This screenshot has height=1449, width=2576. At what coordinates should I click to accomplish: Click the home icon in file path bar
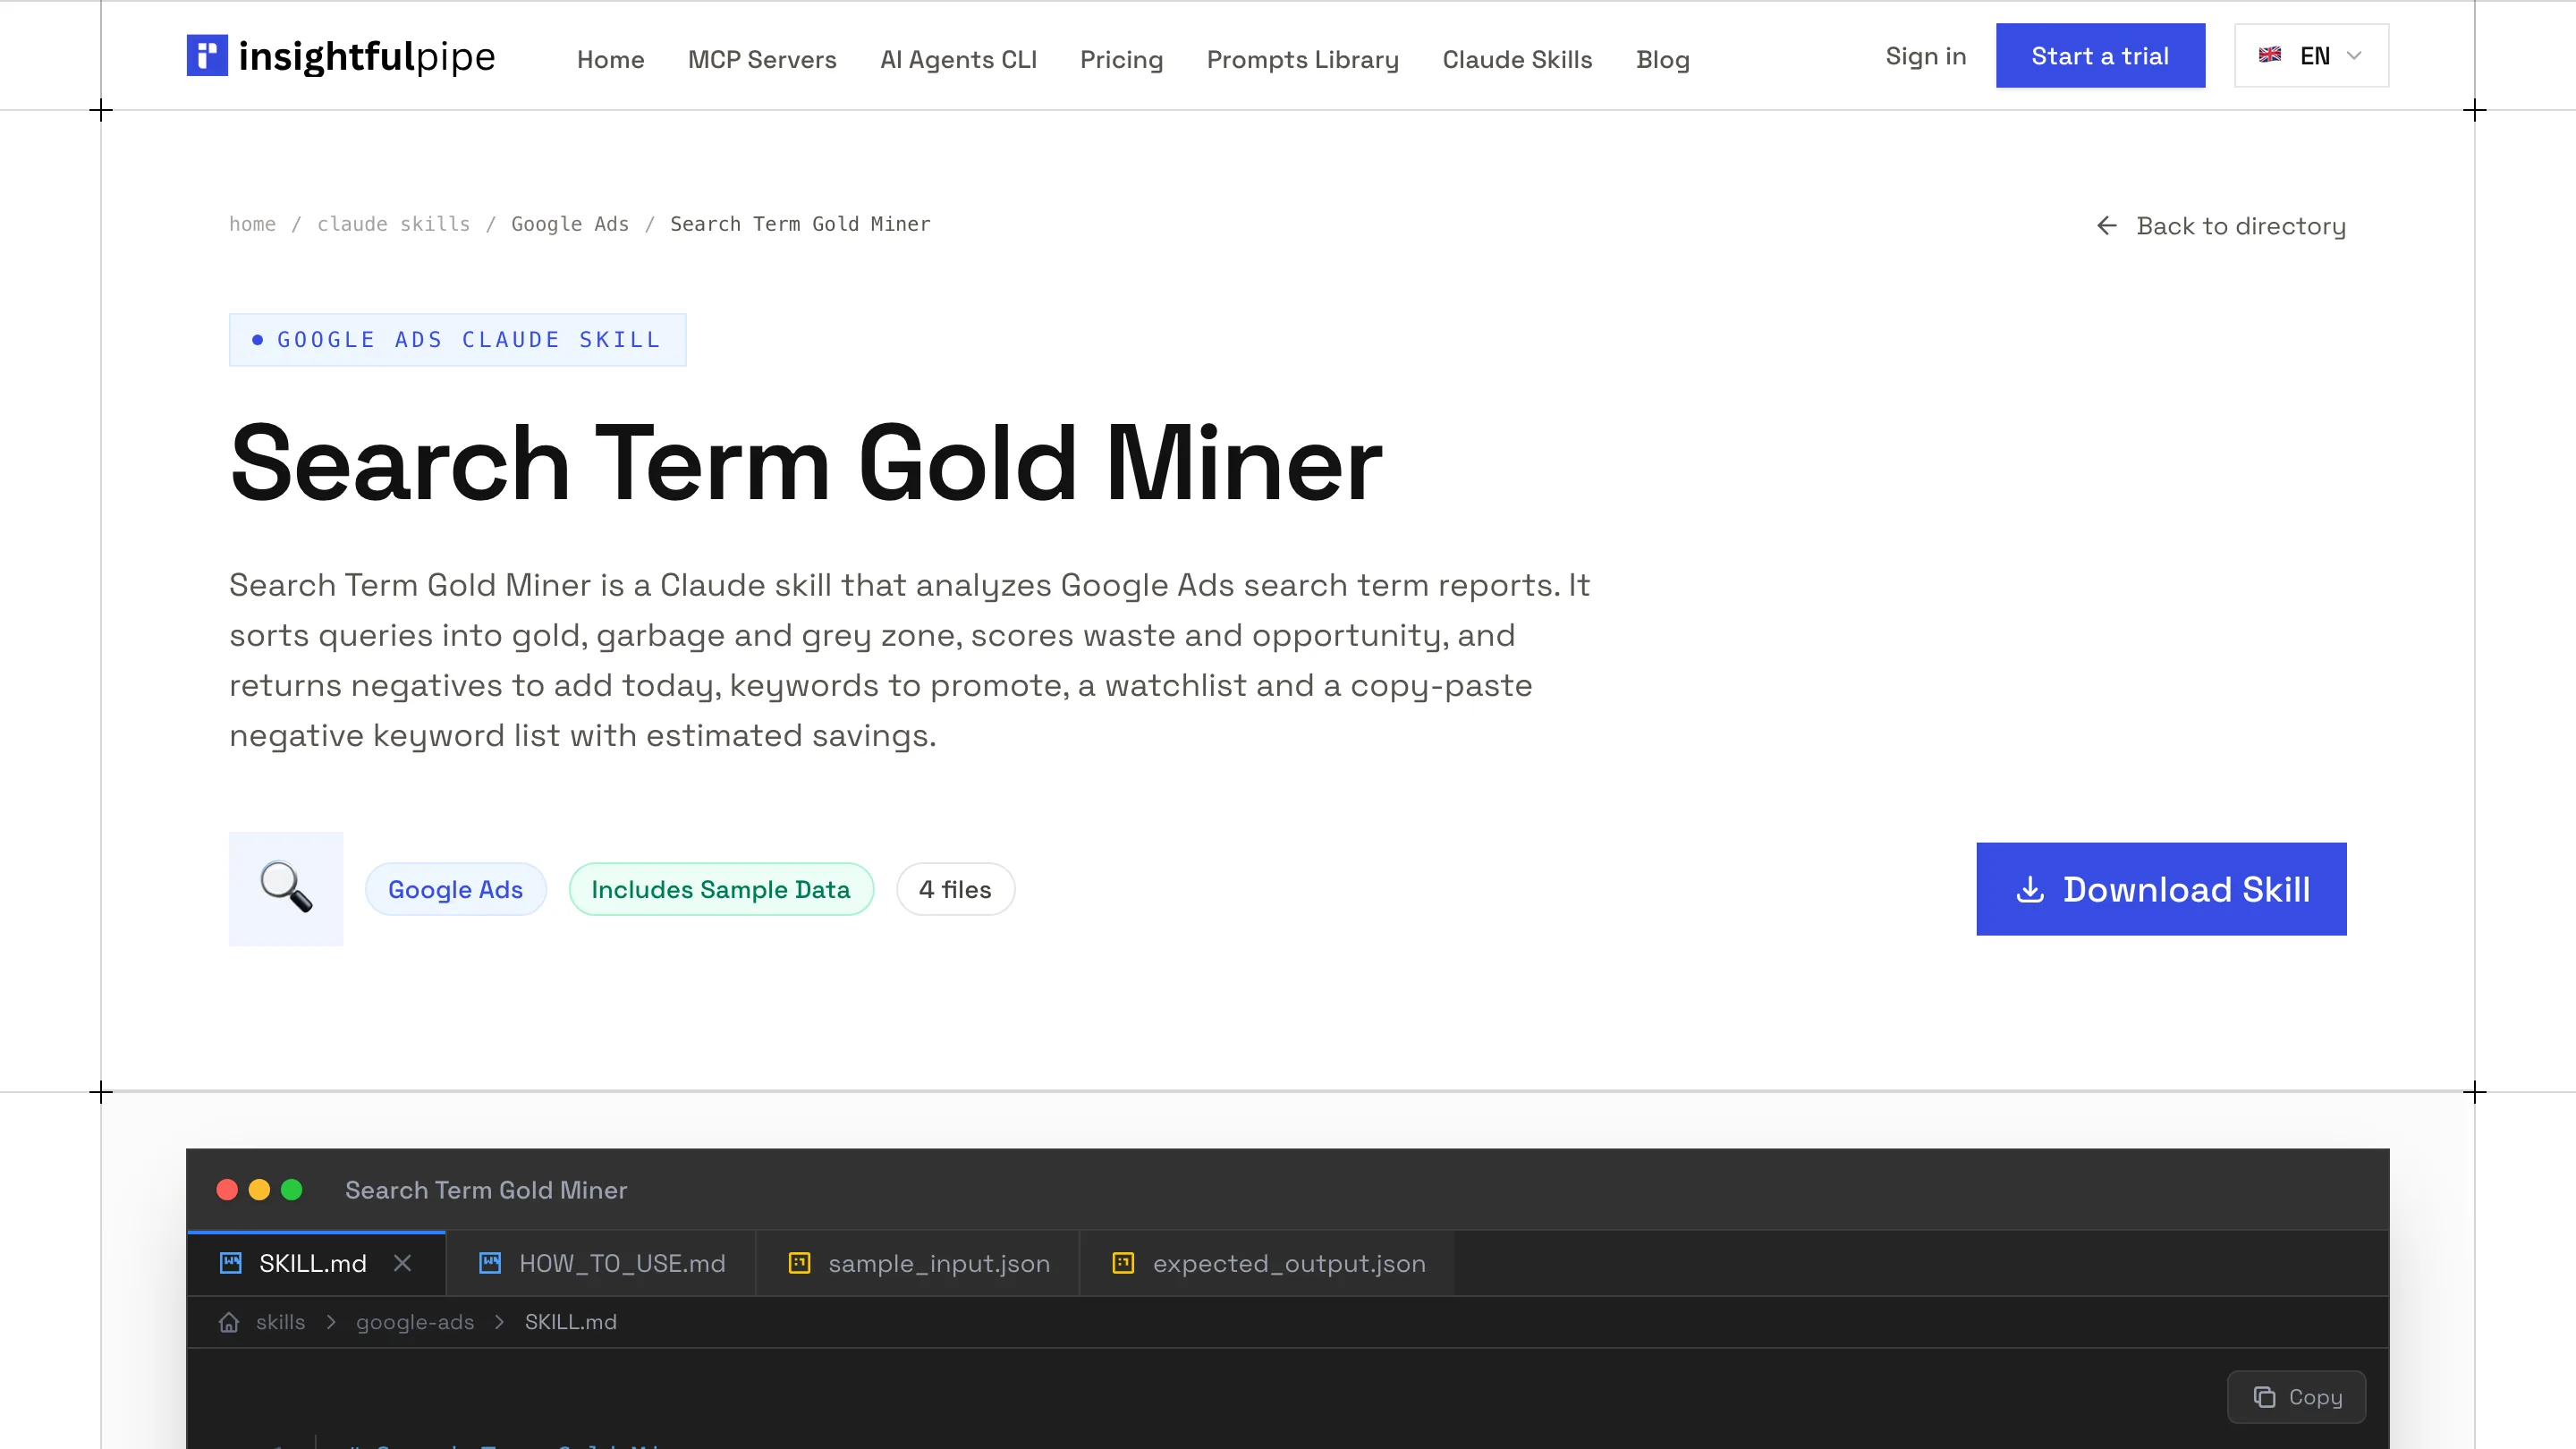point(229,1322)
